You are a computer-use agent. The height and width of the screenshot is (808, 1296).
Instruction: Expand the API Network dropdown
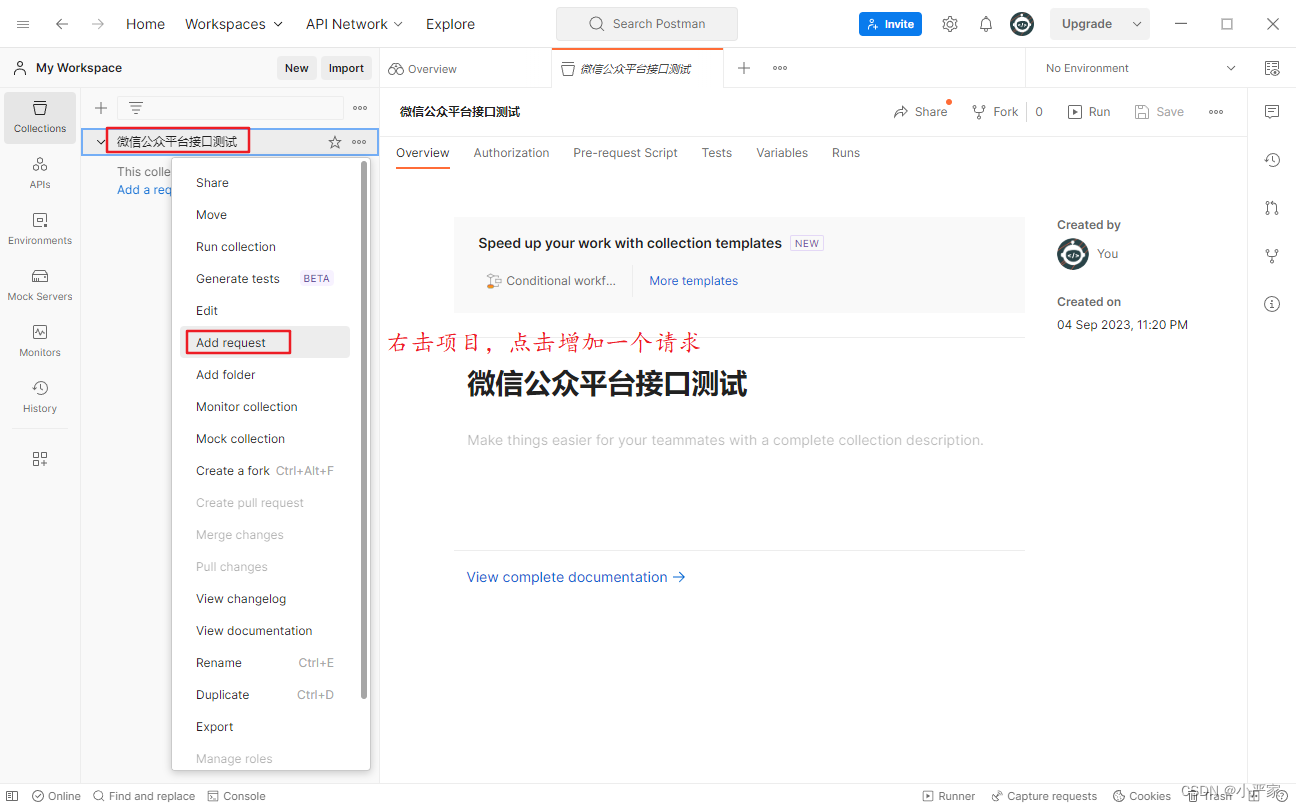pyautogui.click(x=354, y=24)
